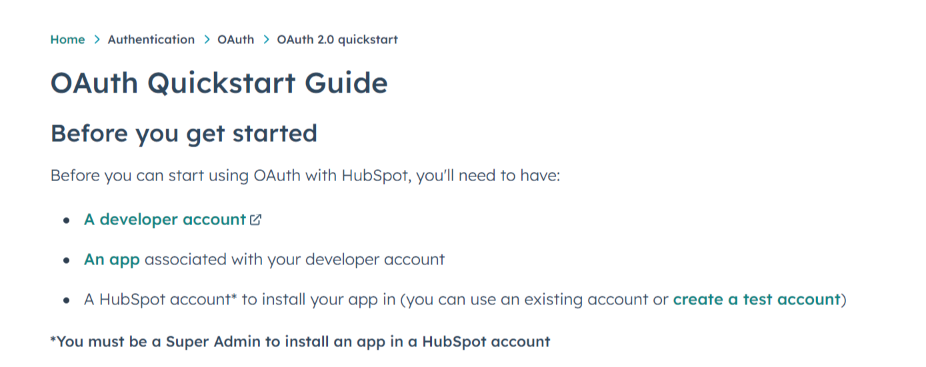Click the chevron after the Authentication breadcrumb
The height and width of the screenshot is (367, 926).
pyautogui.click(x=207, y=40)
